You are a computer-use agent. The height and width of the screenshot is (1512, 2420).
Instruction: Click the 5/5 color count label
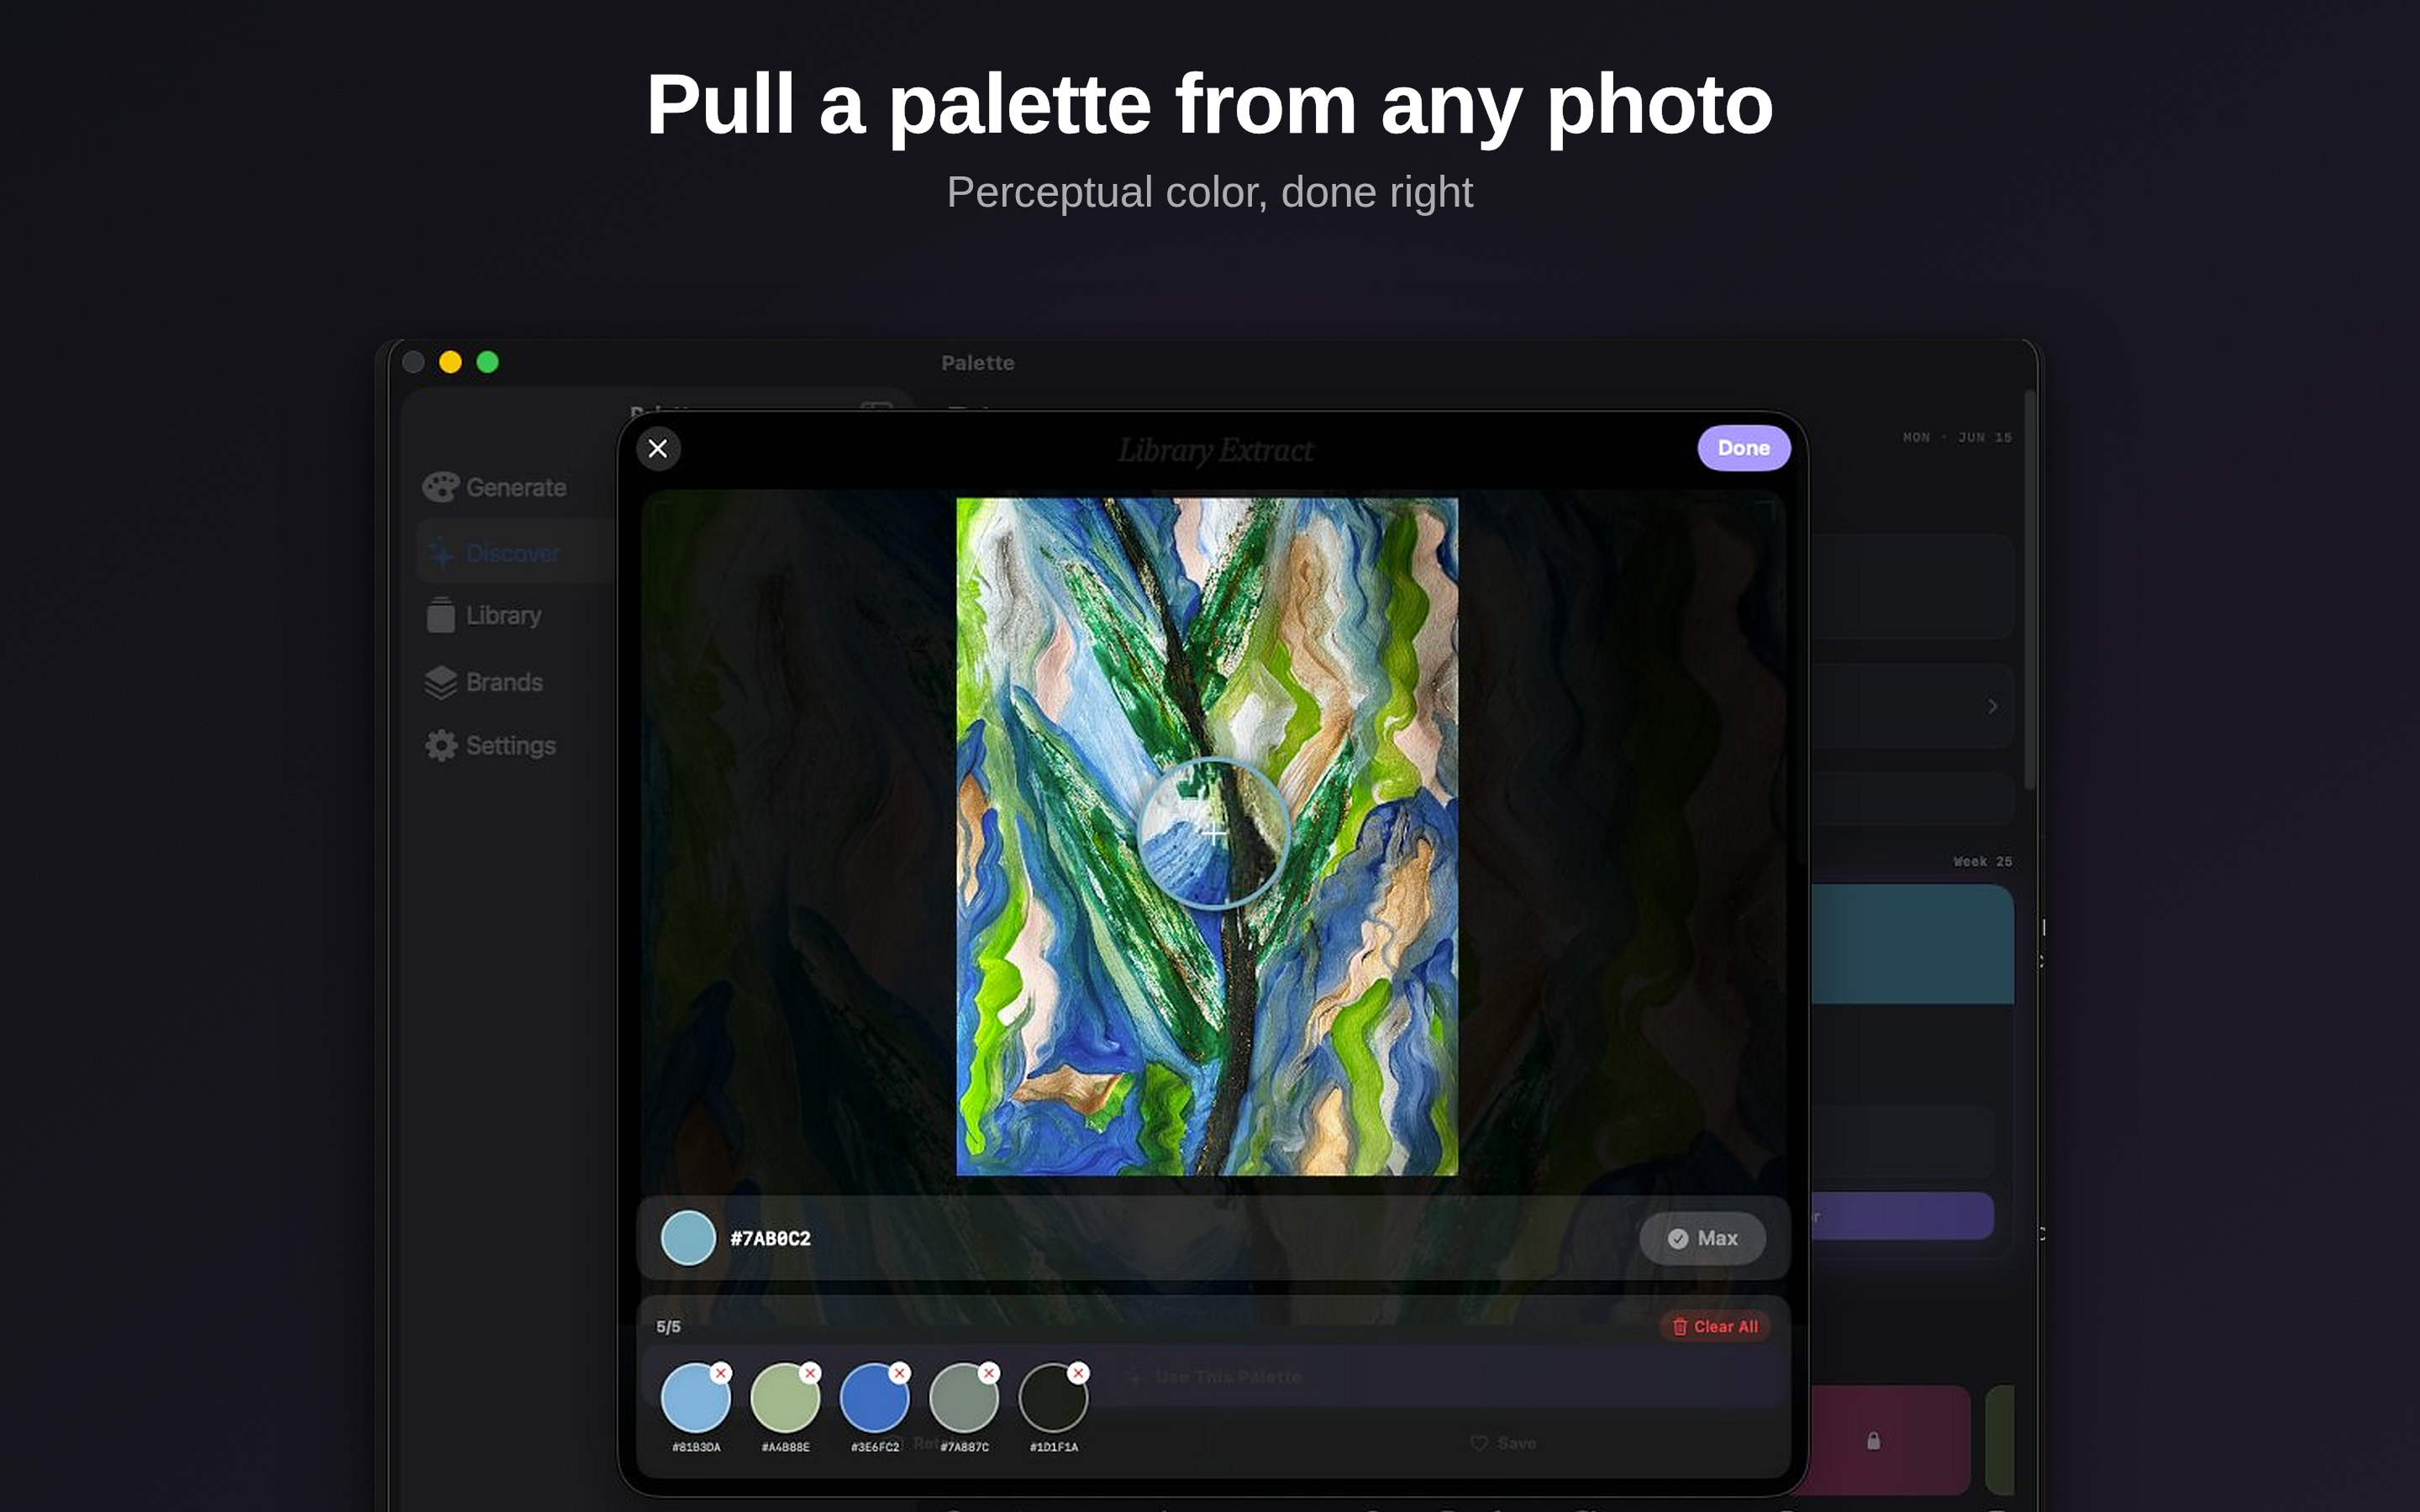pos(668,1326)
